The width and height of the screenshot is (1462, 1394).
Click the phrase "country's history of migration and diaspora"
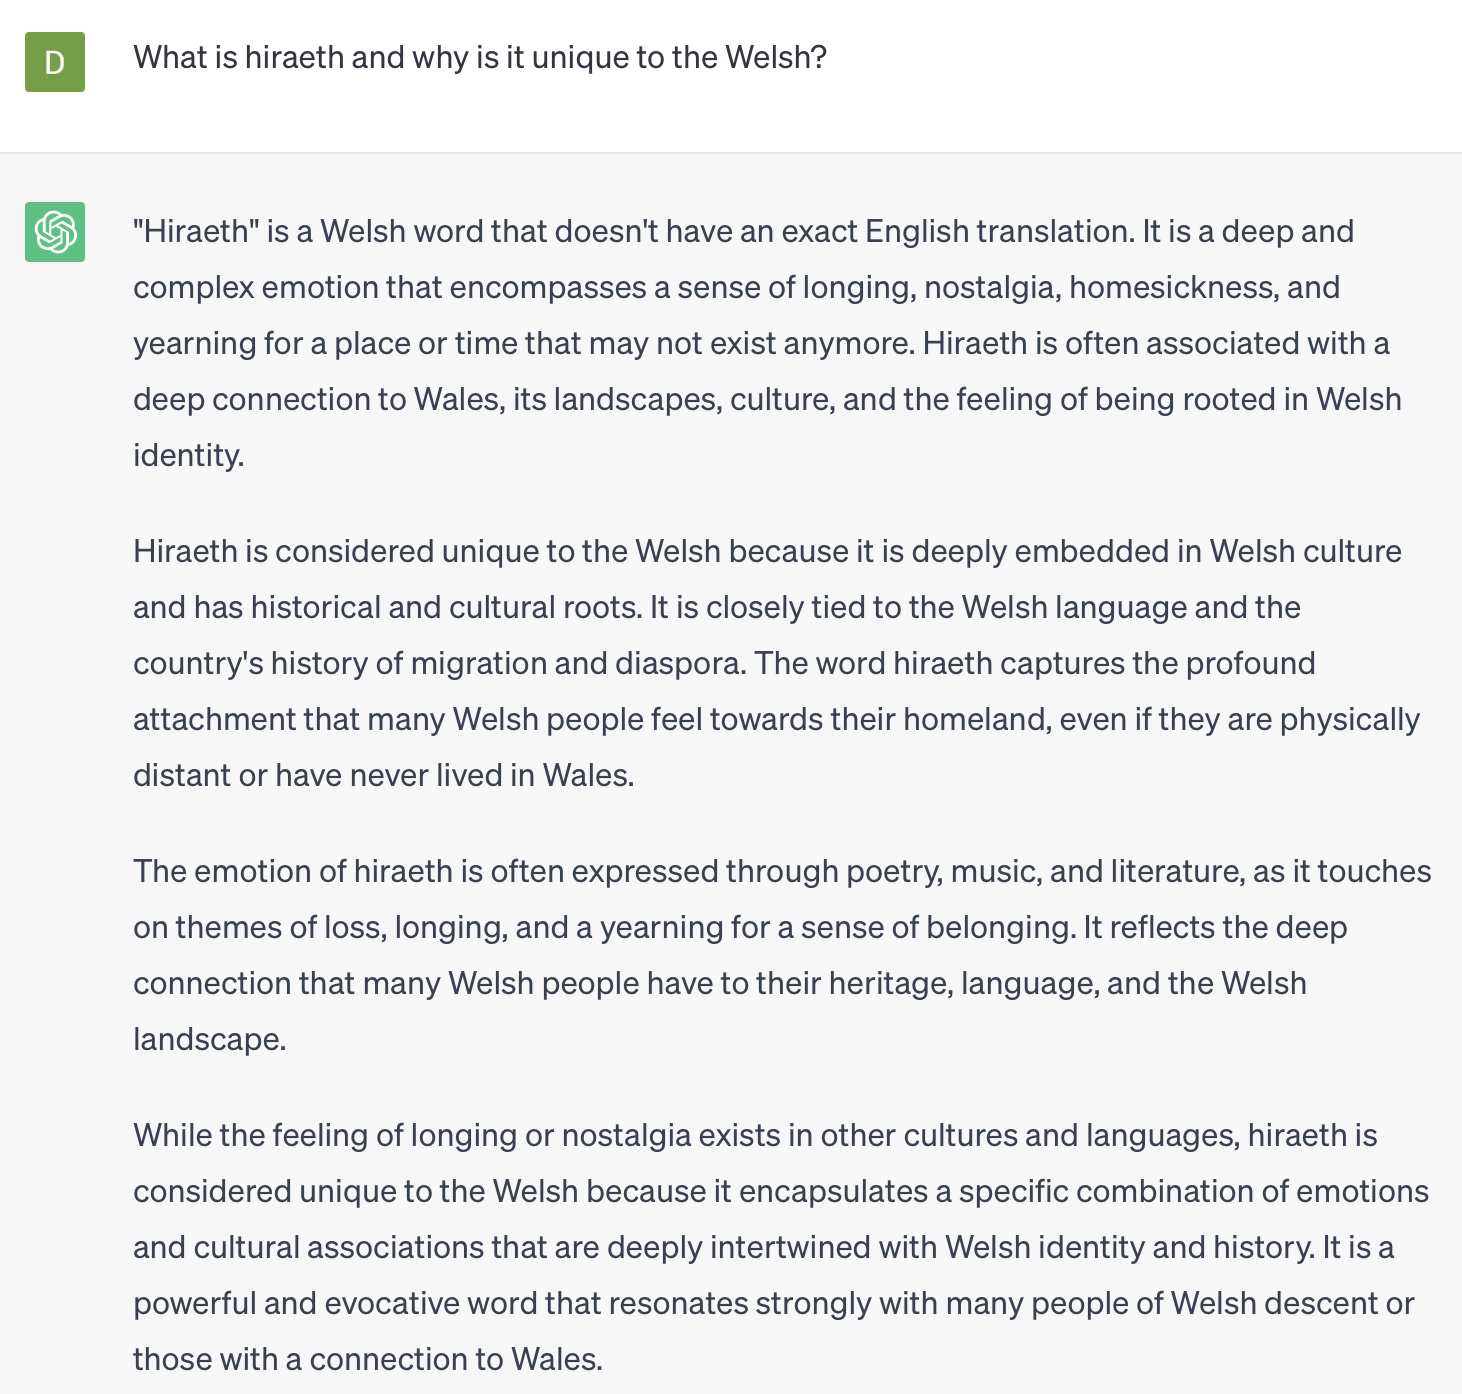click(x=438, y=664)
